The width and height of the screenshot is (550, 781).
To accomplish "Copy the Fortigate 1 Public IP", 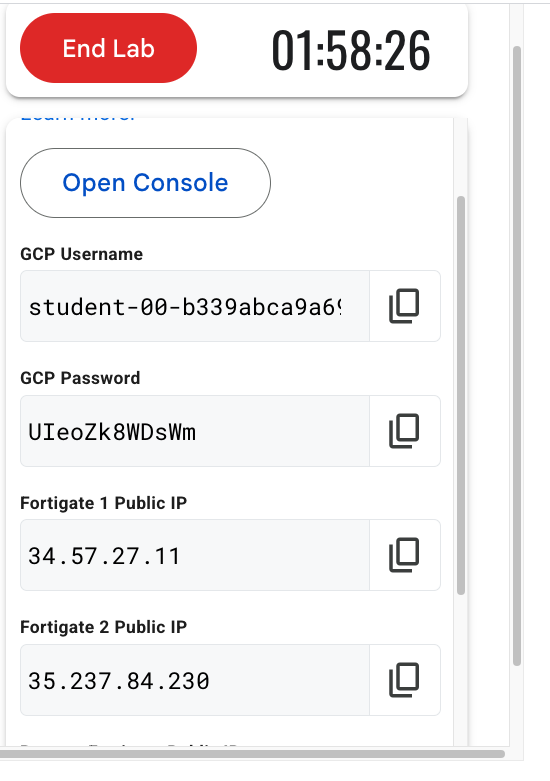I will click(405, 555).
